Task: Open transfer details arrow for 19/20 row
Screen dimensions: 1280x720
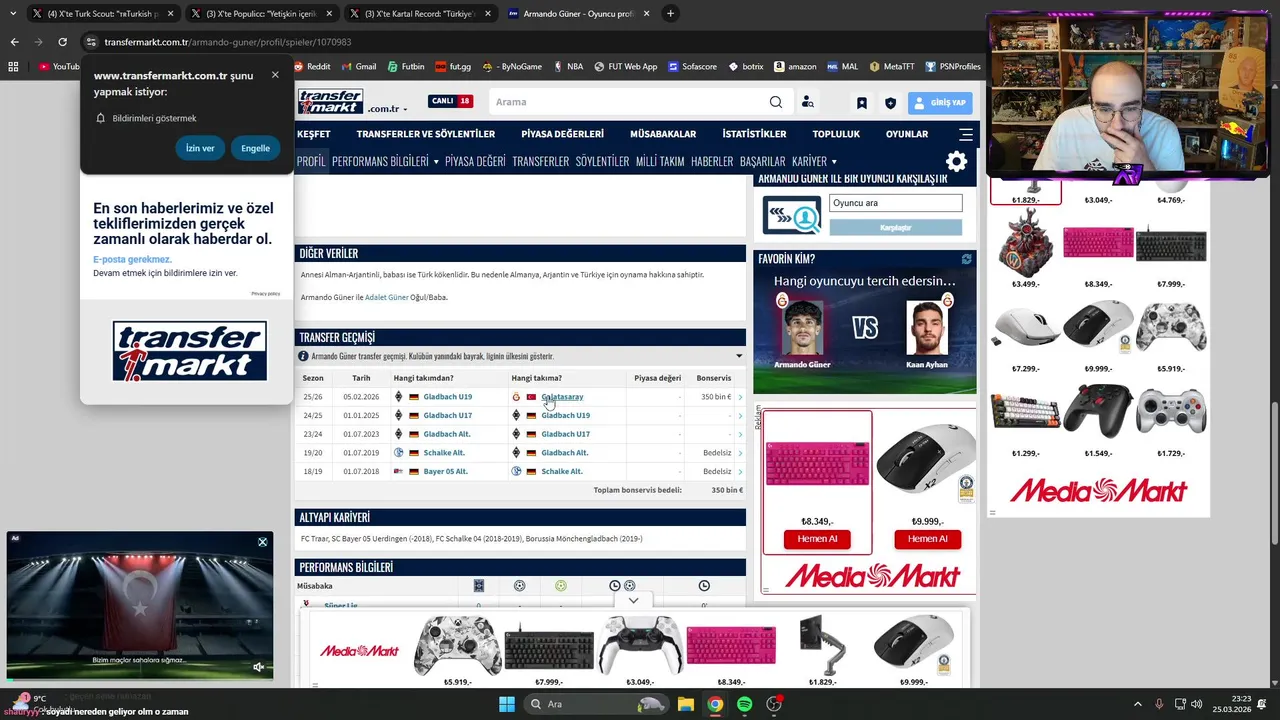Action: 740,453
